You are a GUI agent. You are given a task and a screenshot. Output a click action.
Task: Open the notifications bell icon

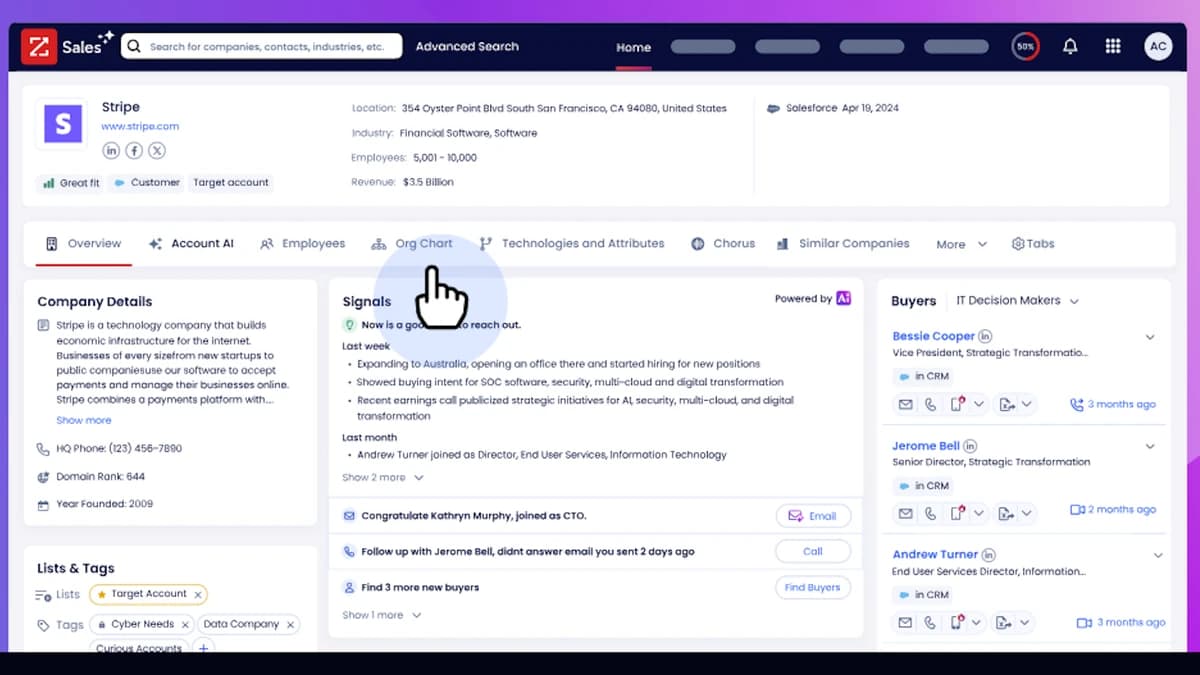pos(1070,46)
